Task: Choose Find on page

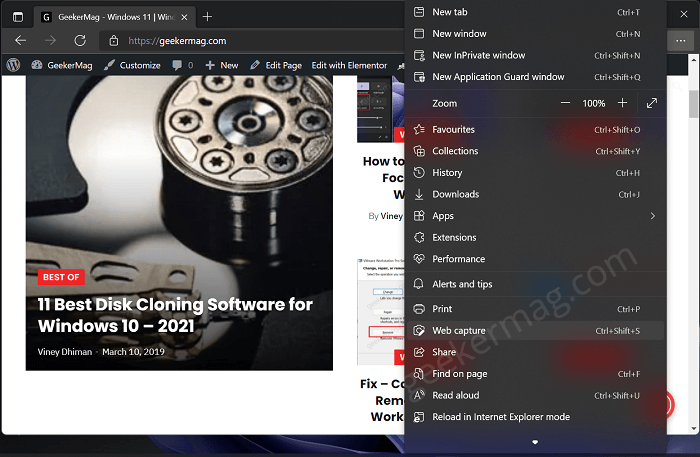Action: [535, 374]
